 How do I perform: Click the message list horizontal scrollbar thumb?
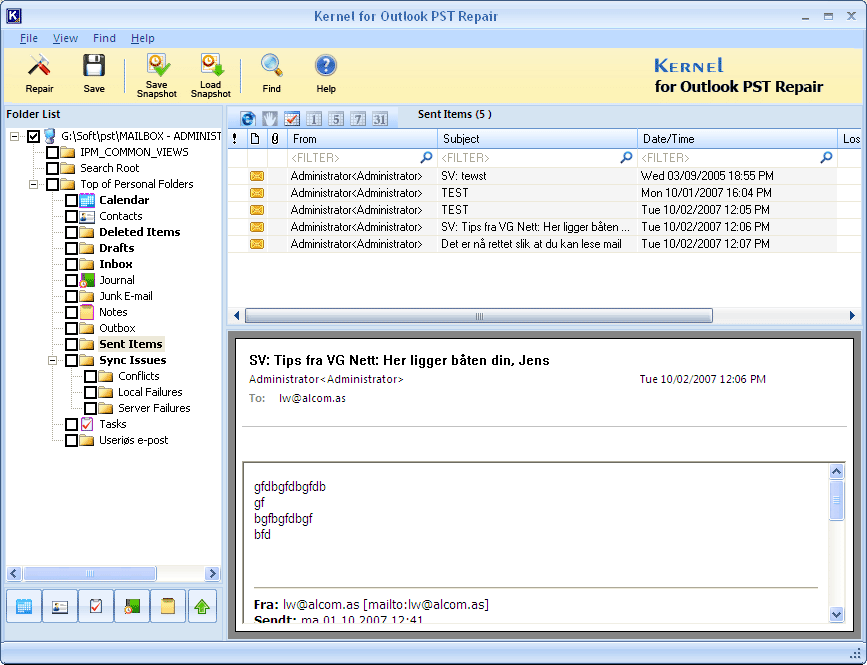[479, 316]
